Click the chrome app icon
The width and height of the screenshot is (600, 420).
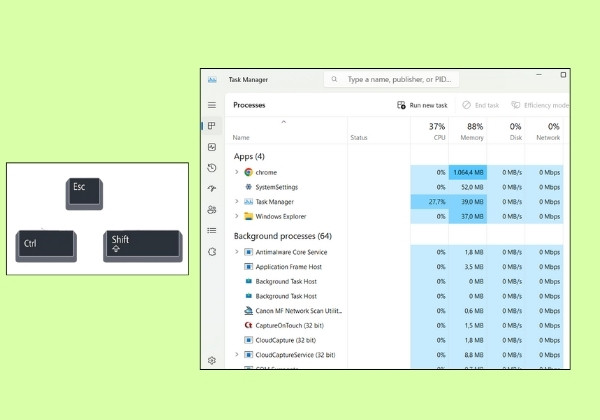248,172
